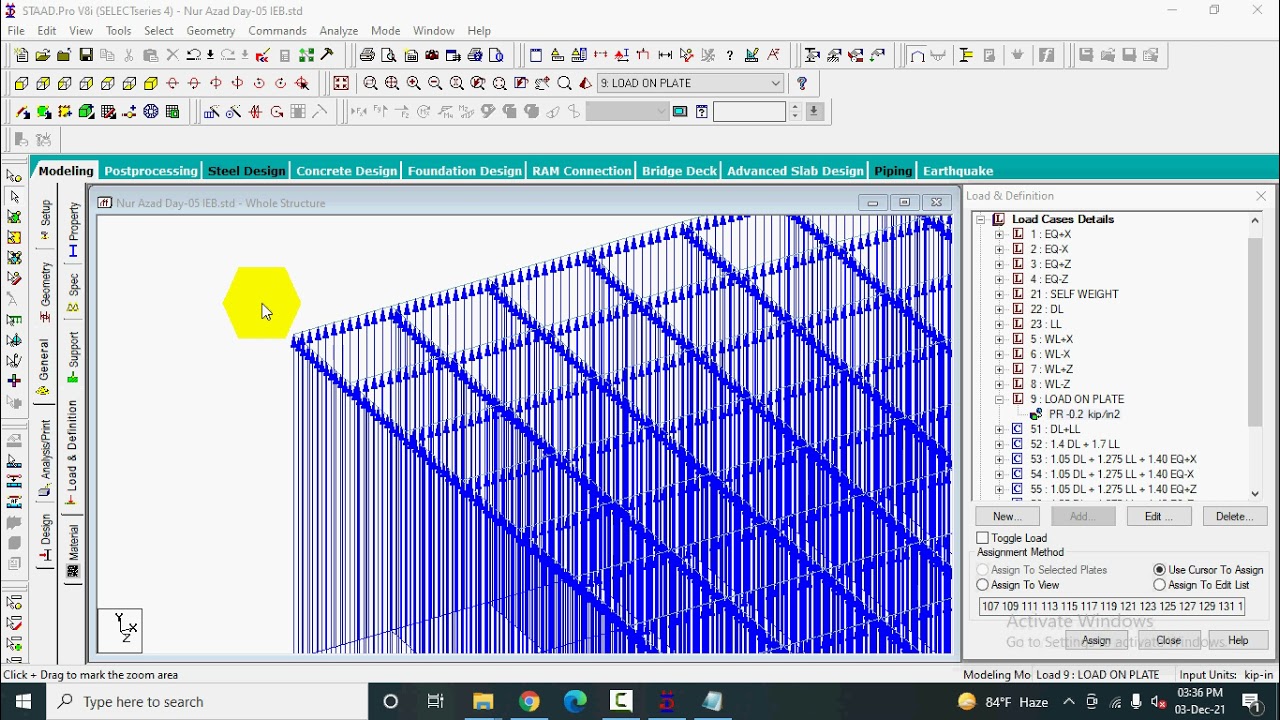The image size is (1280, 720).
Task: Select Assign To View radio button
Action: [x=983, y=585]
